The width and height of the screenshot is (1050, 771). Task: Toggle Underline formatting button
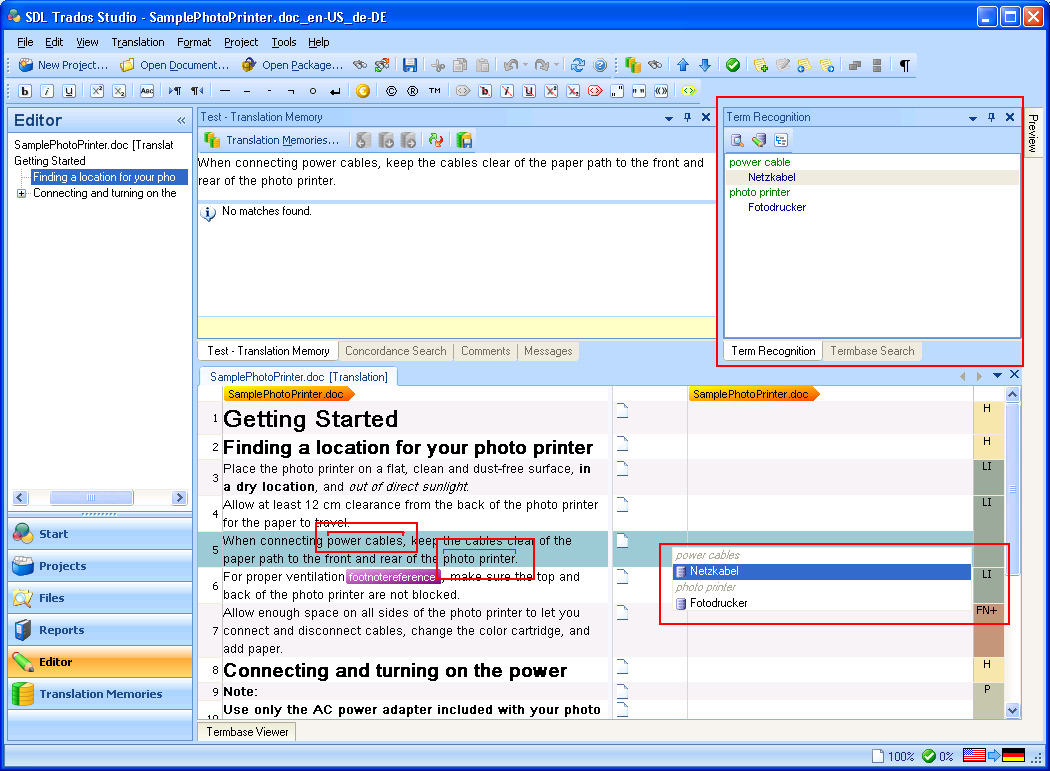click(x=69, y=91)
